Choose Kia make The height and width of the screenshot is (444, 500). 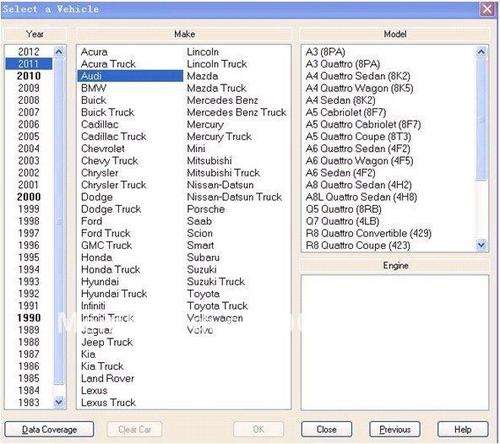coord(88,354)
